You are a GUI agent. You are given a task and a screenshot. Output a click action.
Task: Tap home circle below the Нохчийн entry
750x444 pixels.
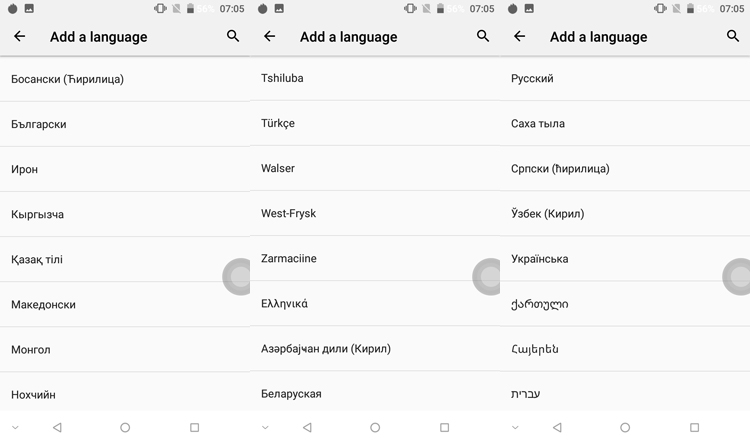point(125,427)
